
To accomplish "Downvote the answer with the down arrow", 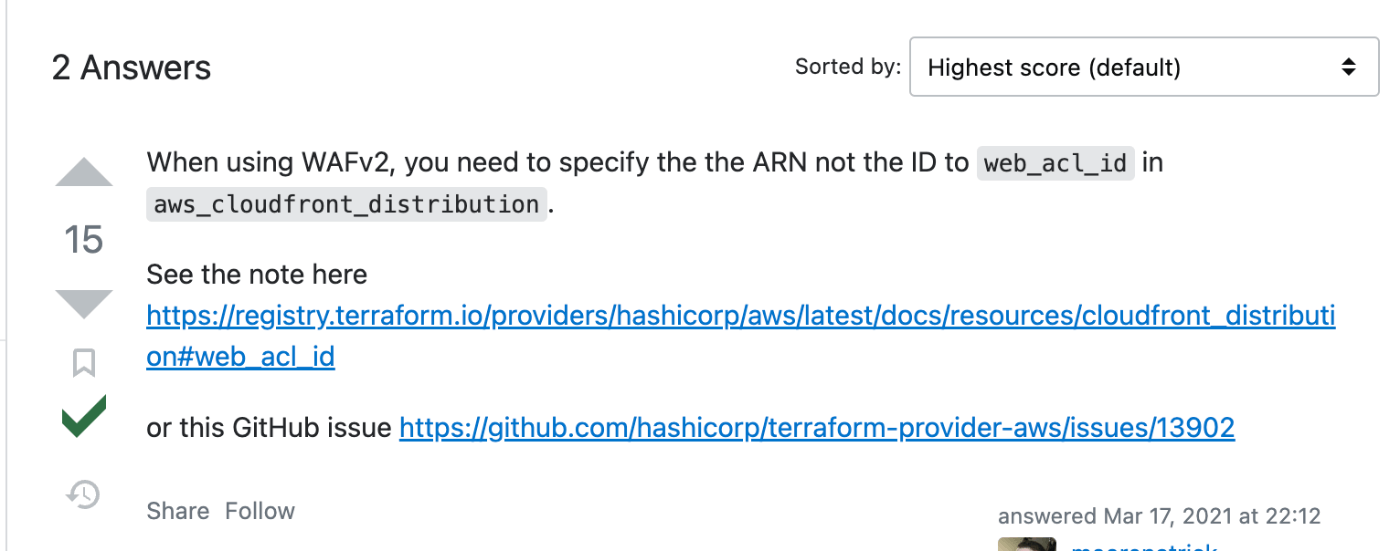I will [x=84, y=304].
